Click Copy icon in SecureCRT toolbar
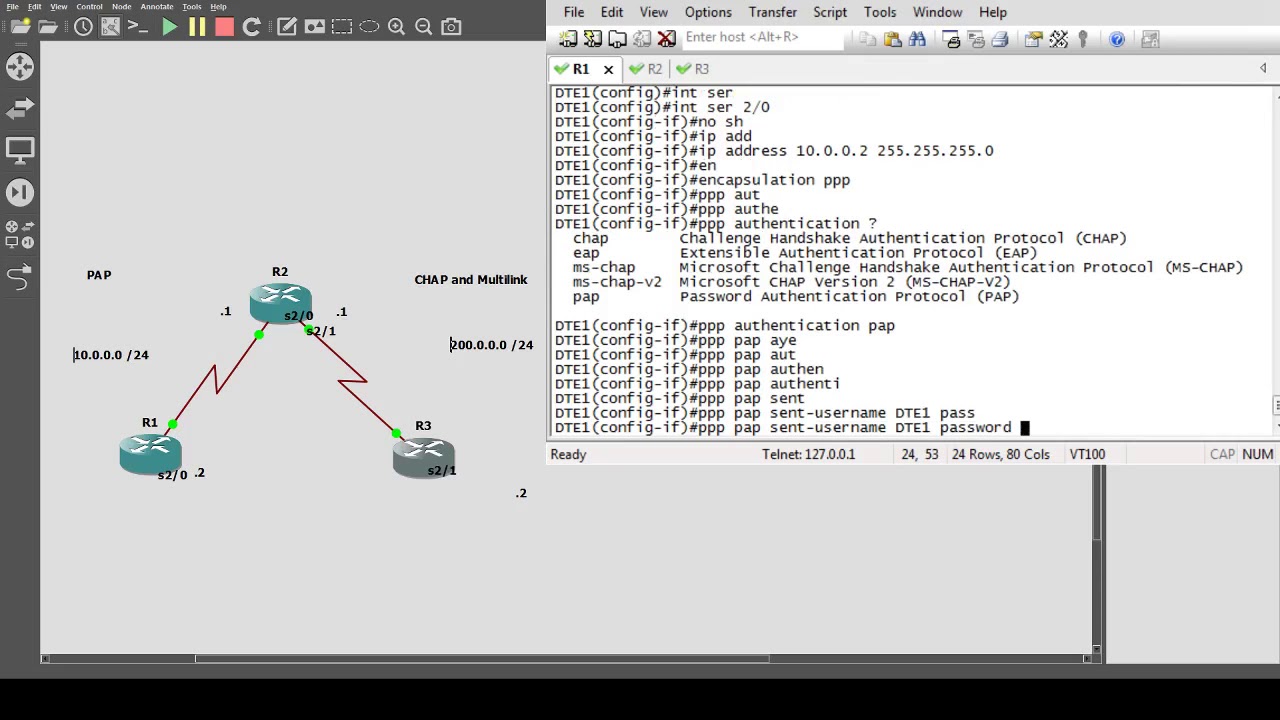 (868, 39)
